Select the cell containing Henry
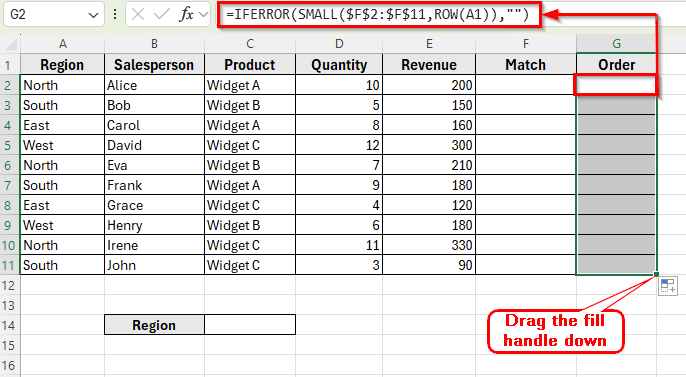Image resolution: width=686 pixels, height=377 pixels. tap(154, 225)
